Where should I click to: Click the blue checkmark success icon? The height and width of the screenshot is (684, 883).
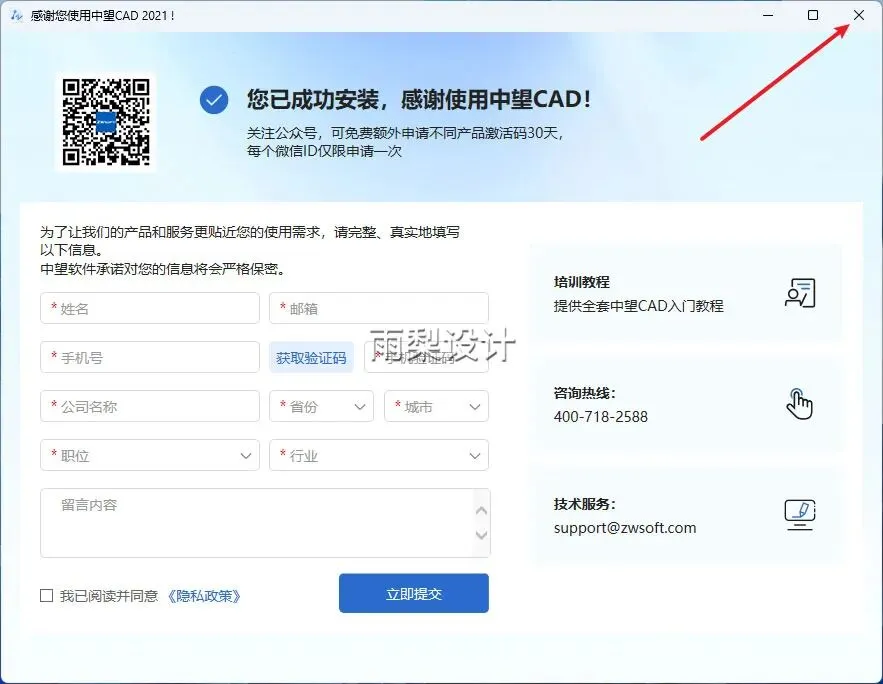coord(214,100)
